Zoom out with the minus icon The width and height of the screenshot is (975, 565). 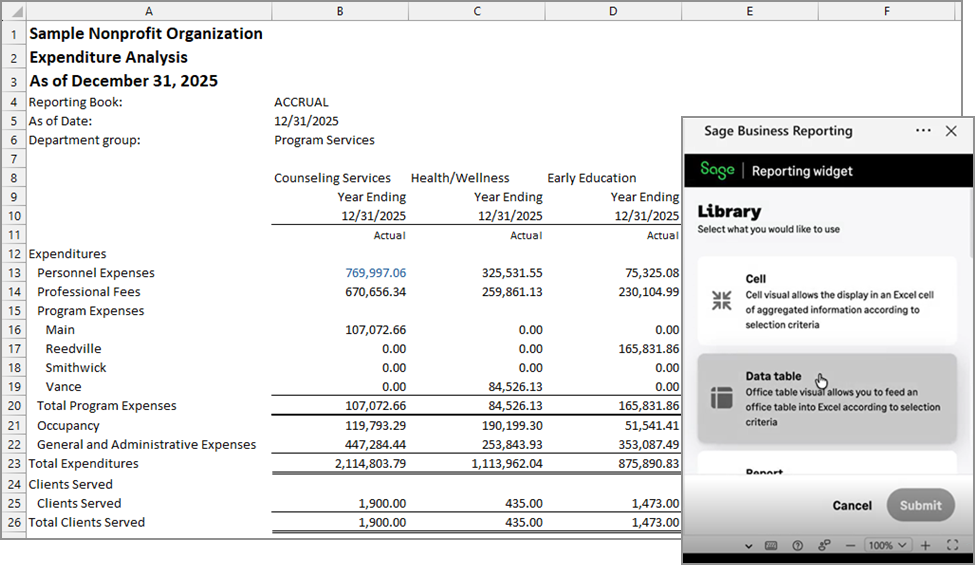tap(850, 545)
